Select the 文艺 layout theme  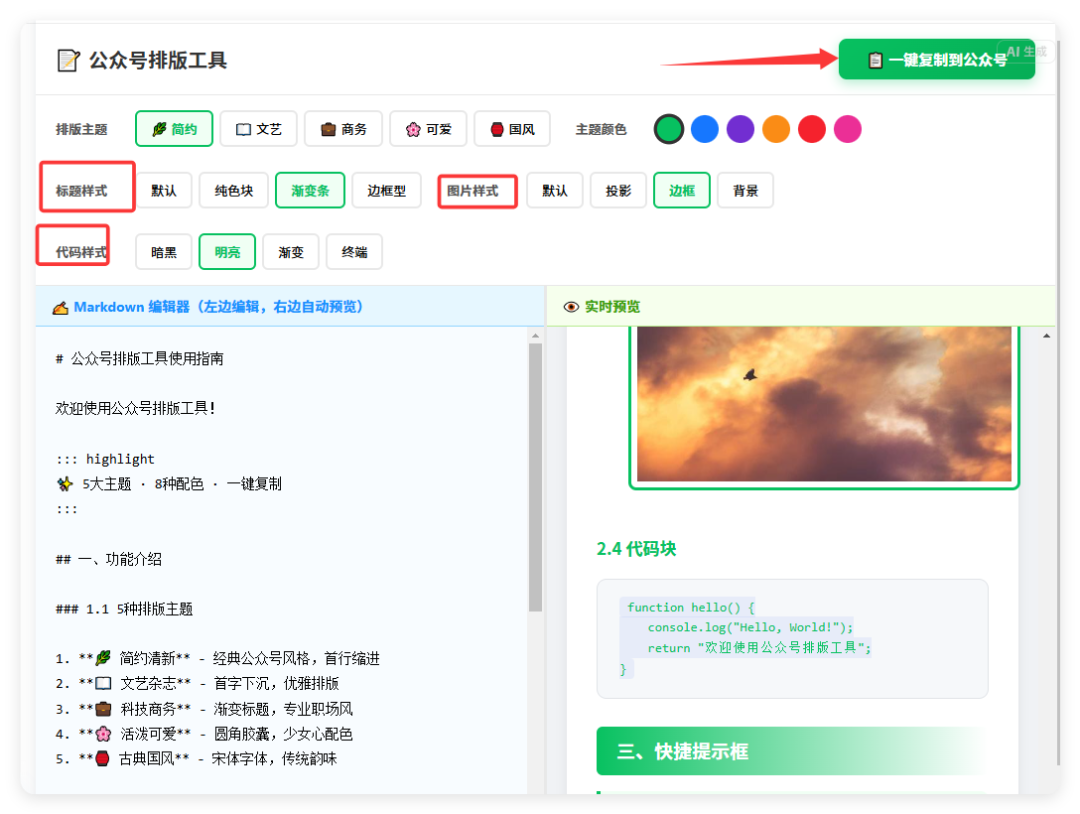[x=258, y=129]
